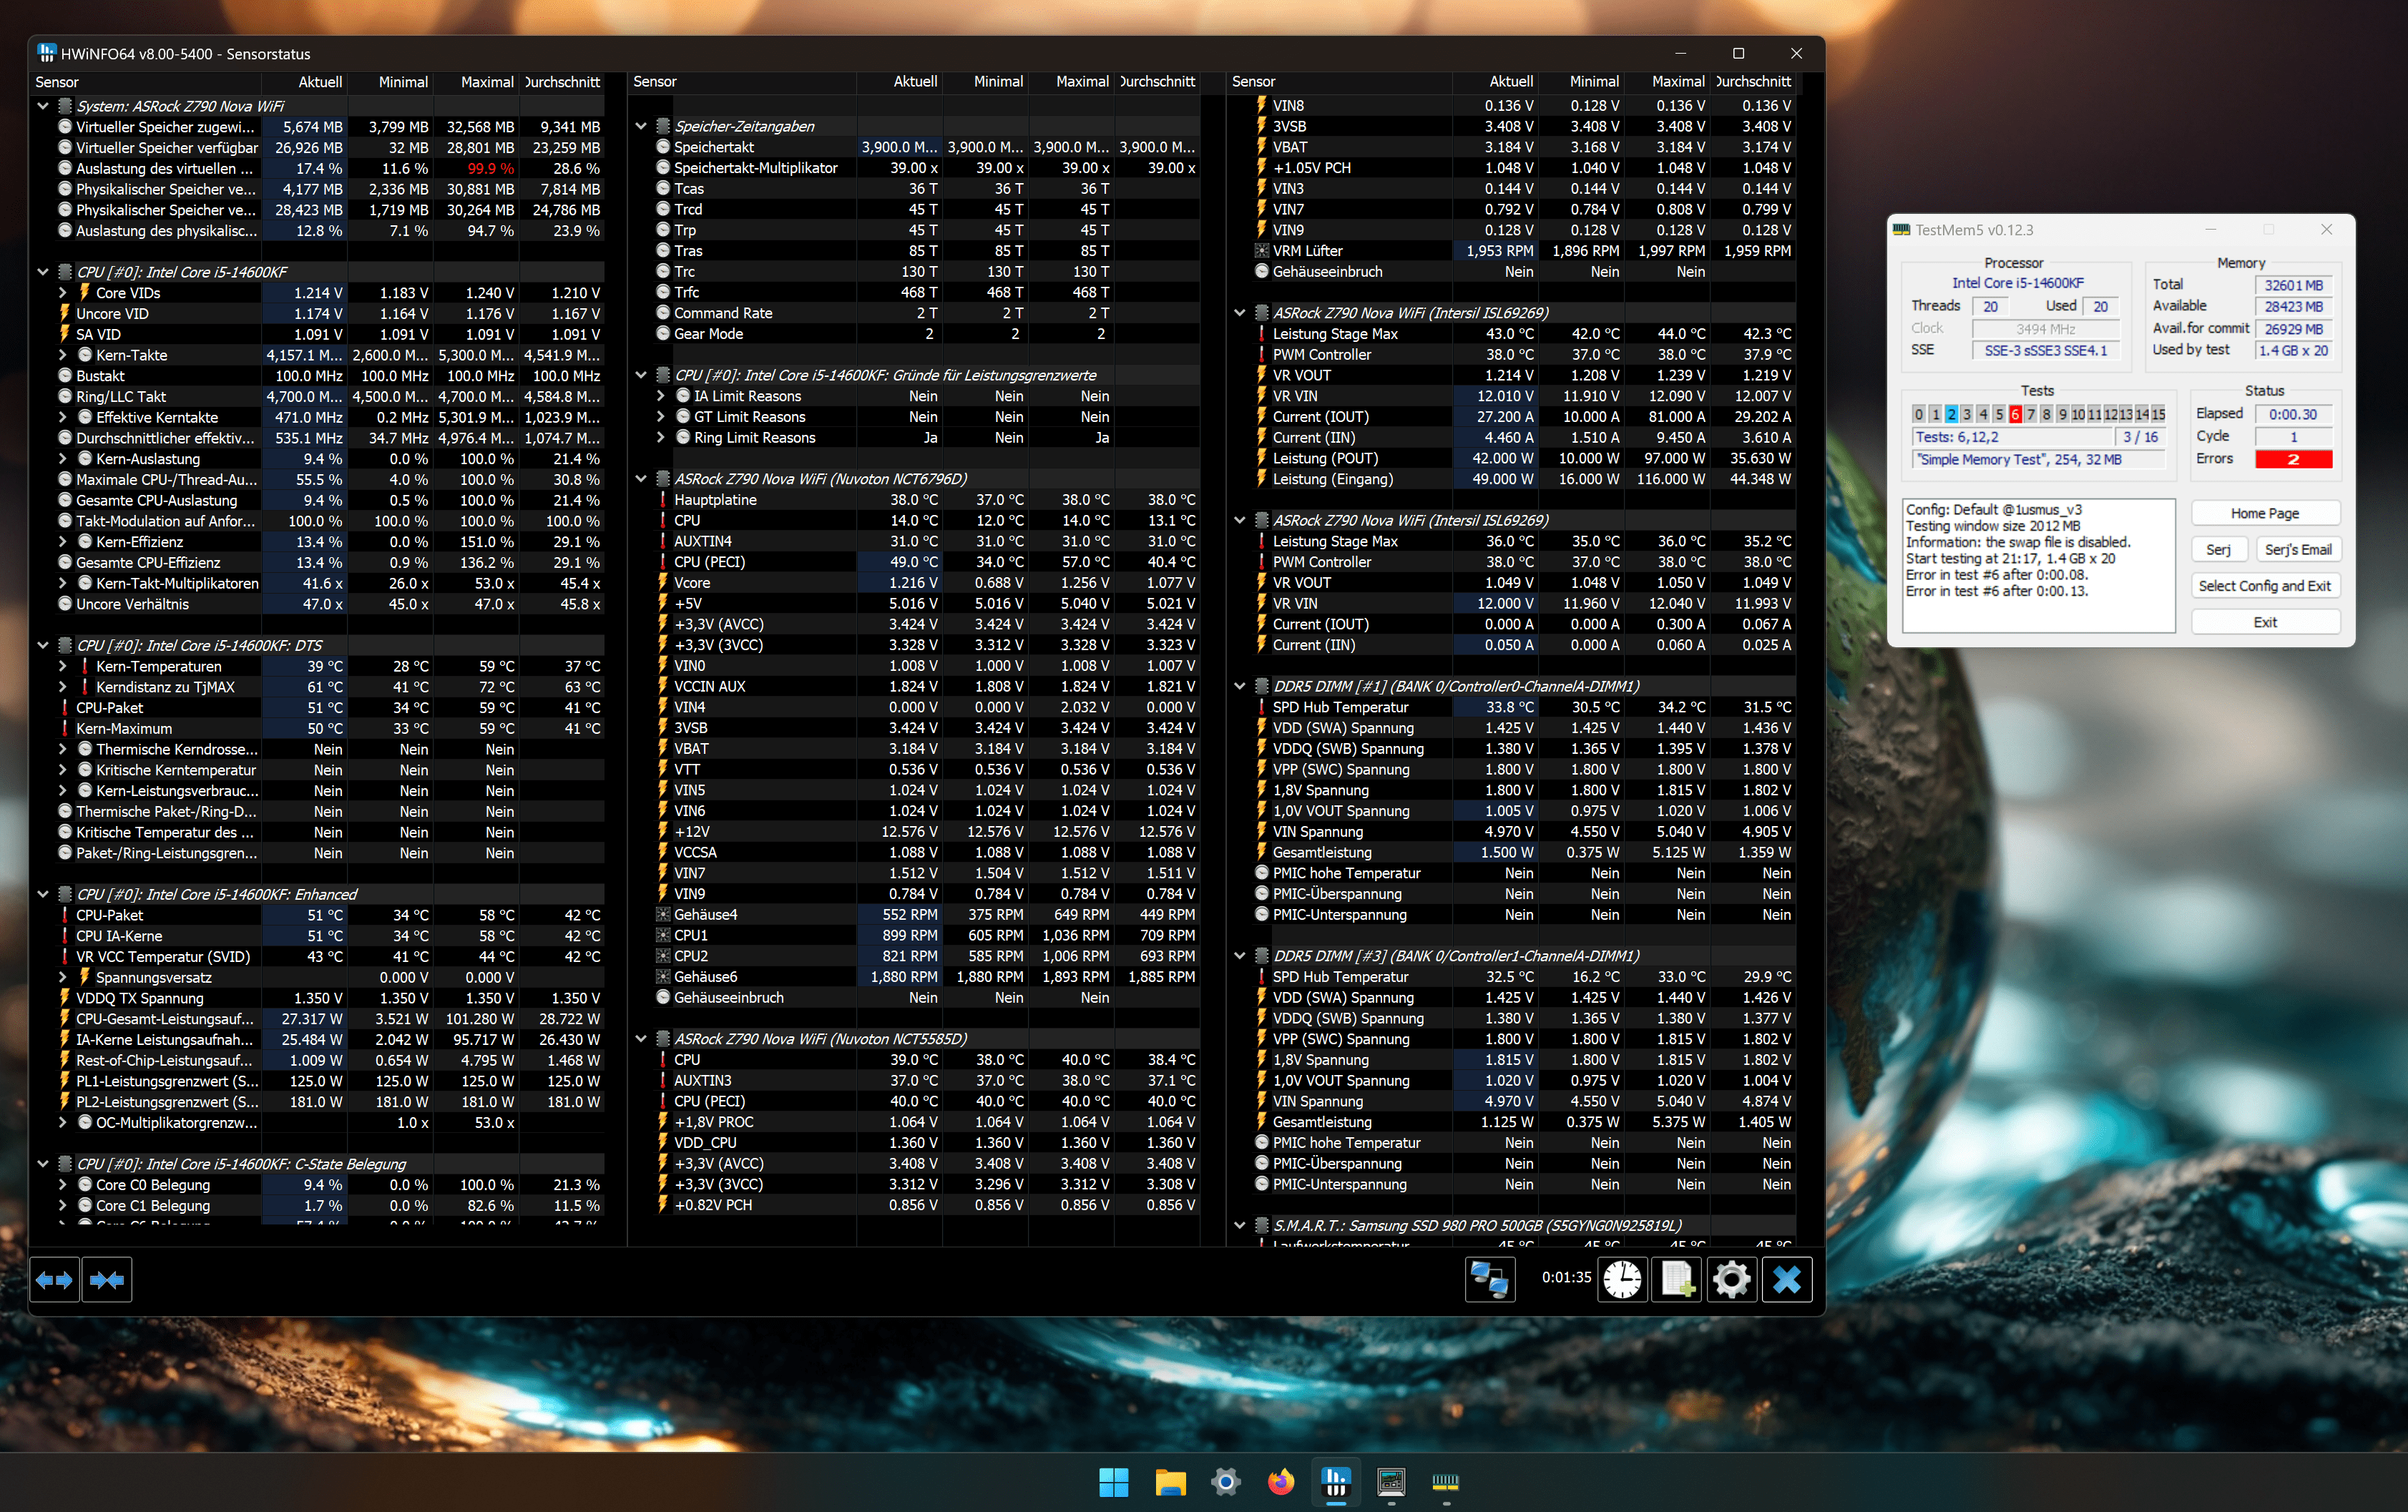Screen dimensions: 2408x1512
Task: Click VRM Lüfter fan icon
Action: (x=1262, y=251)
